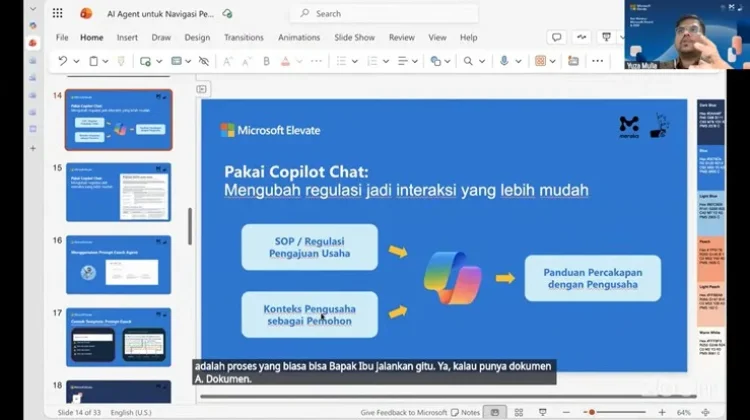Expand the Undo dropdown arrow
Screen dimensions: 750x420
coord(76,61)
